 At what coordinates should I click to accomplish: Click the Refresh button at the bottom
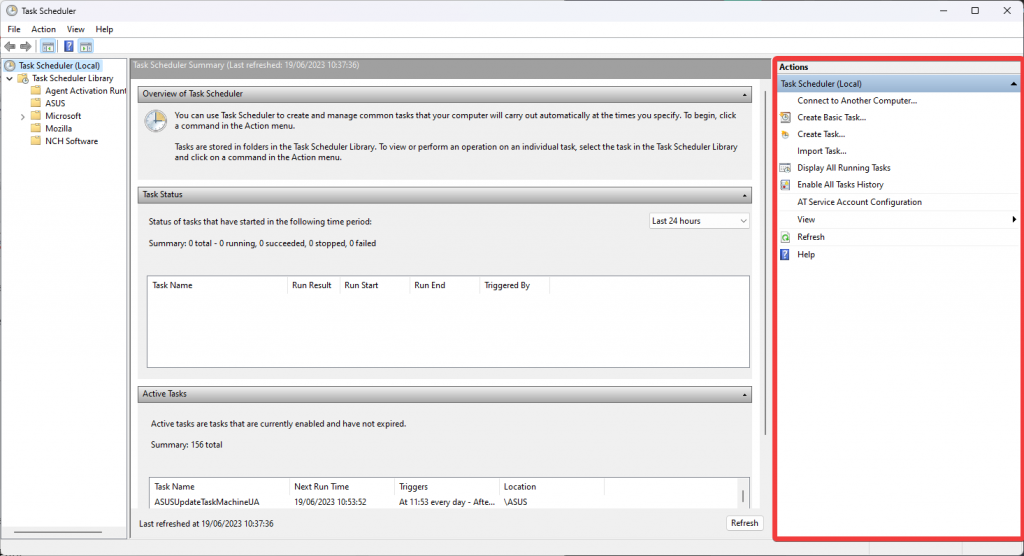(x=744, y=523)
